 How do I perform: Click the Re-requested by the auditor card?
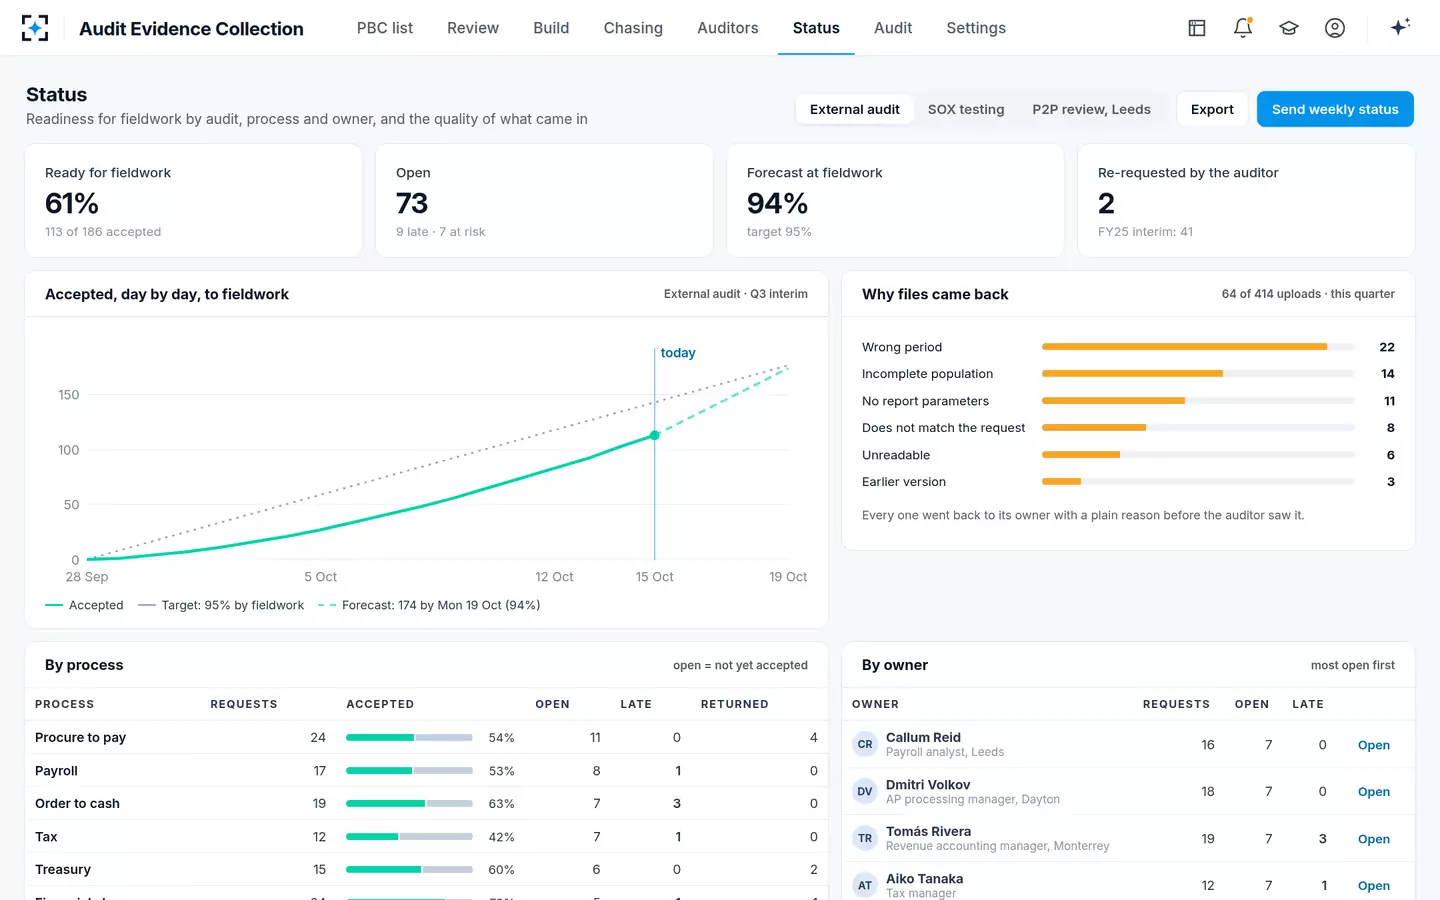click(1246, 201)
